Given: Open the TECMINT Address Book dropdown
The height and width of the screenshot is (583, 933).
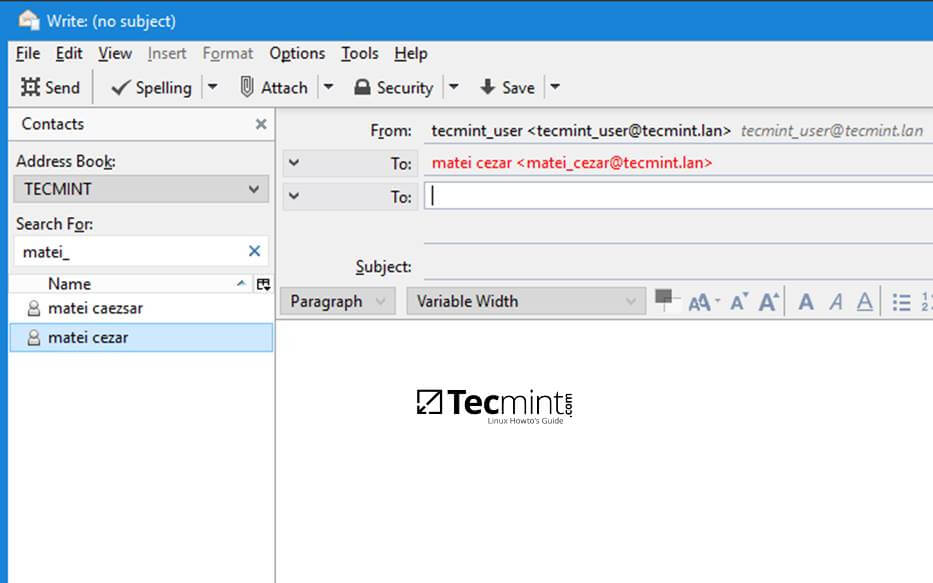Looking at the screenshot, I should click(x=140, y=188).
